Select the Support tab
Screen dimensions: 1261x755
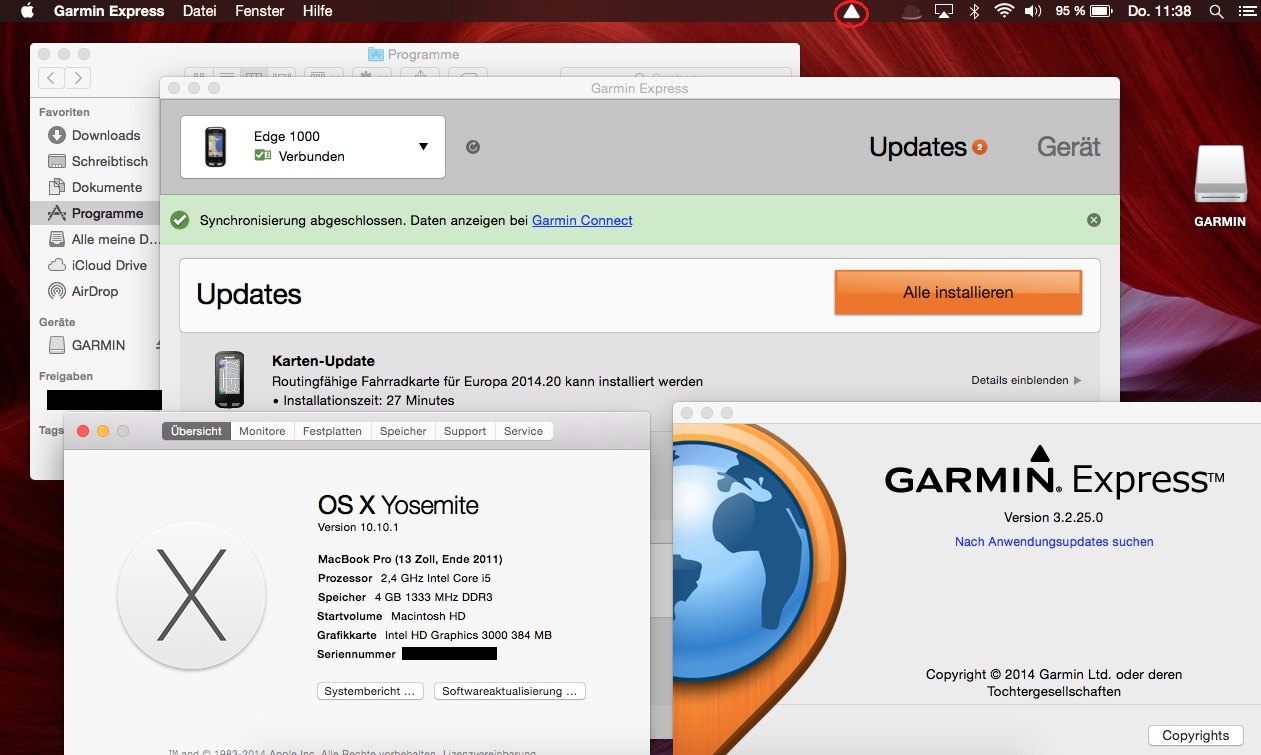tap(465, 431)
